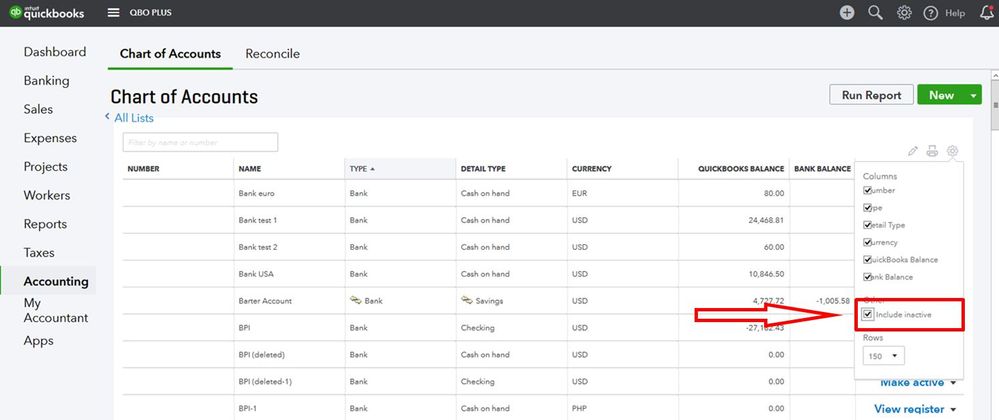Switch to the Reconcile tab
This screenshot has height=420, width=999.
(x=272, y=54)
